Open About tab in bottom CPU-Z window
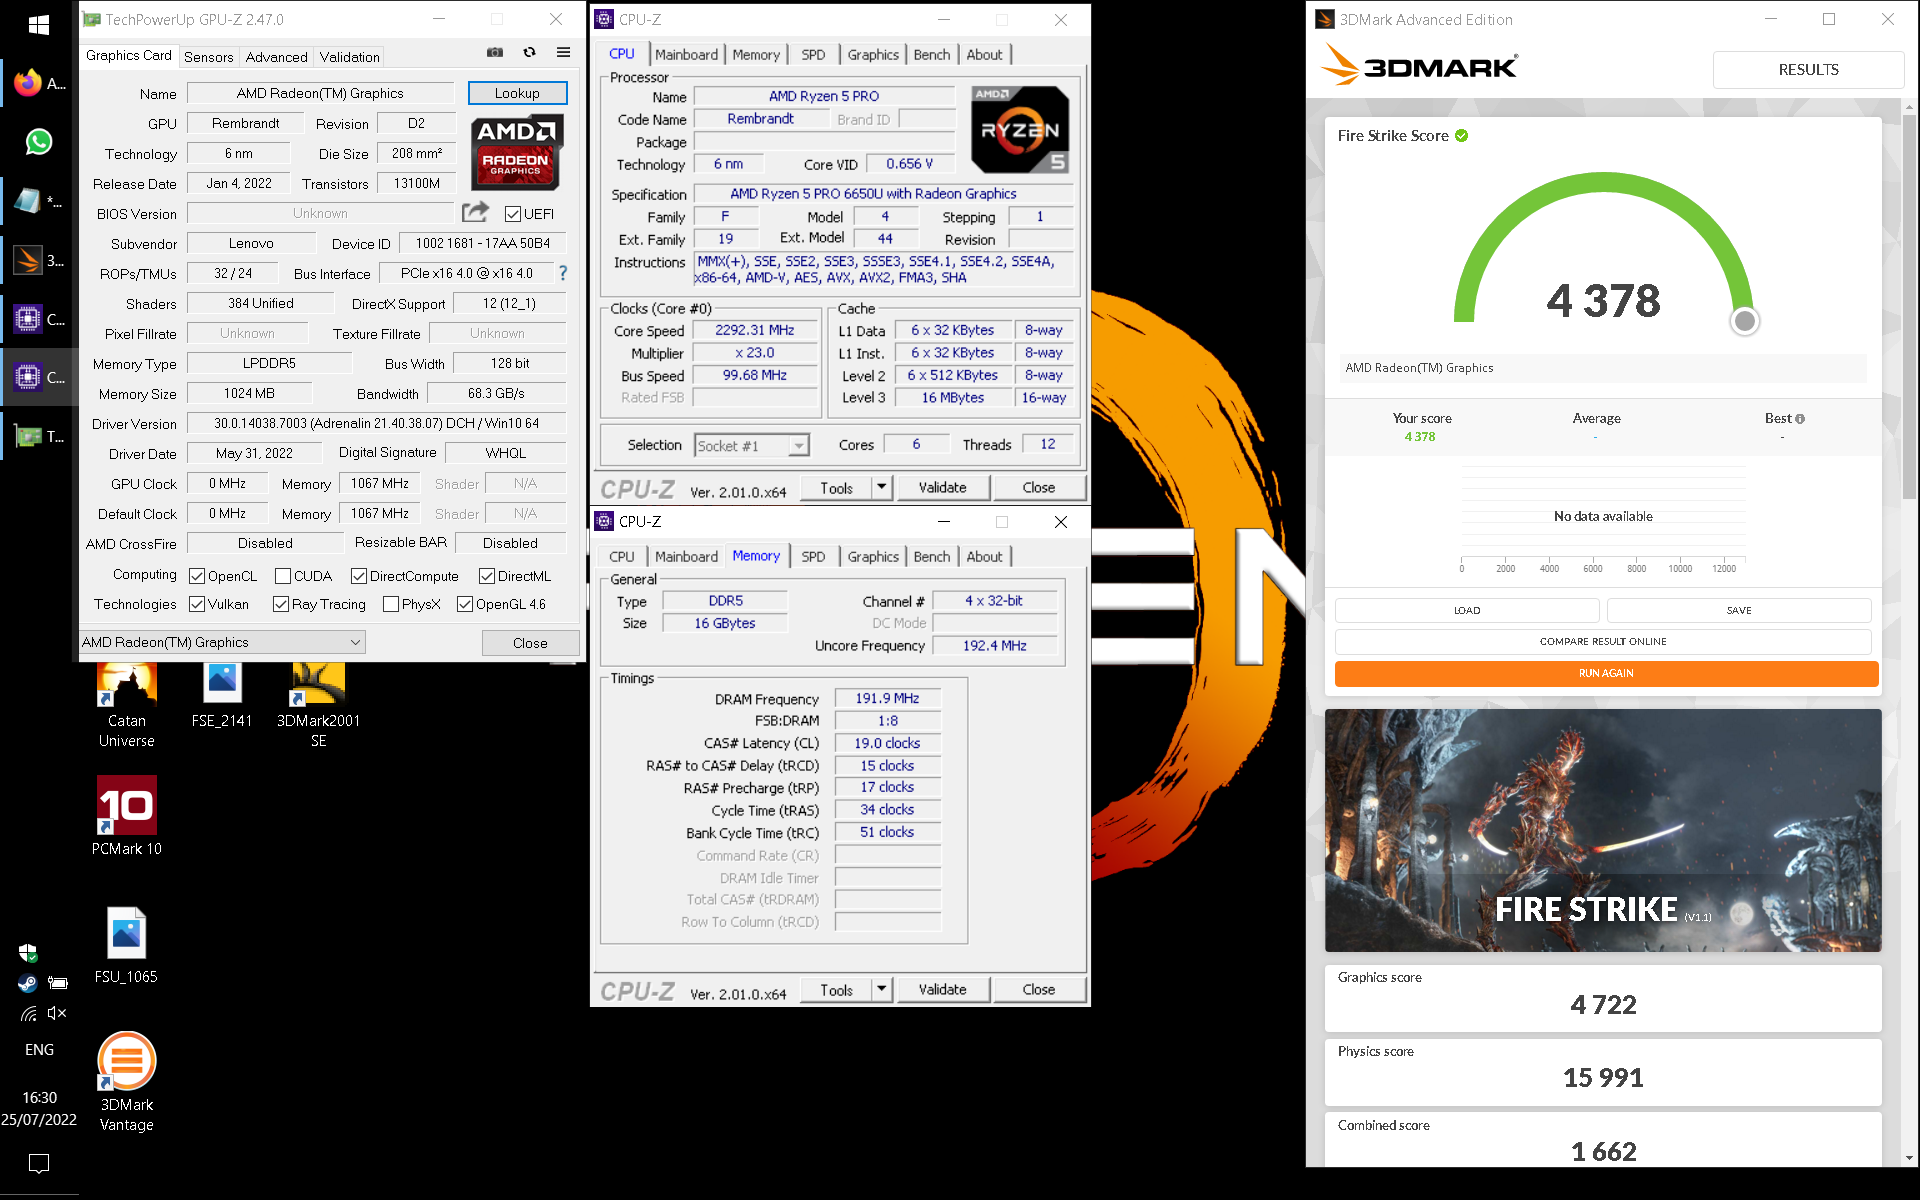 [x=984, y=557]
